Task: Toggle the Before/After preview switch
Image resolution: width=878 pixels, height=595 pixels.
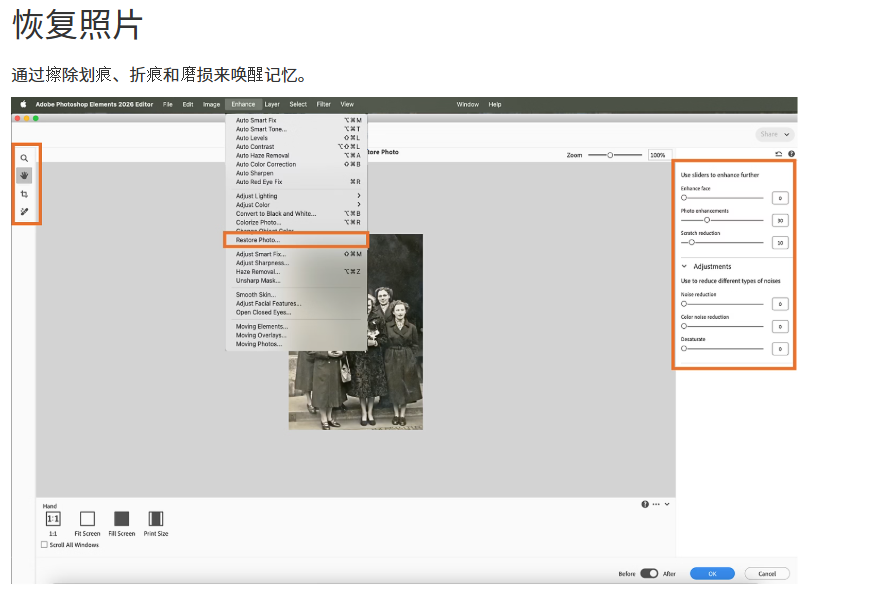Action: coord(649,573)
